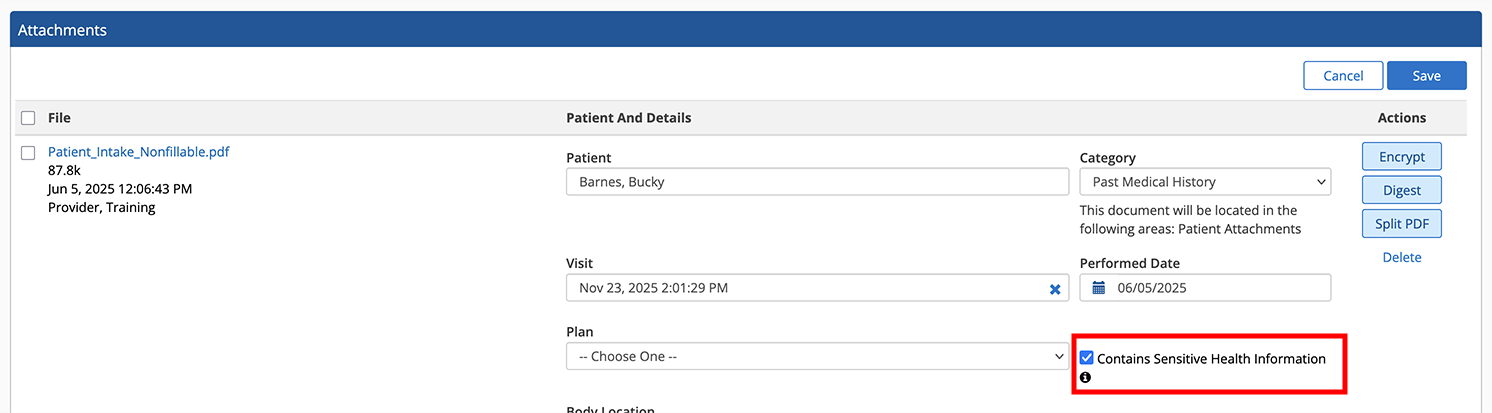Image resolution: width=1492 pixels, height=413 pixels.
Task: Uncheck Contains Sensitive Health Information
Action: coord(1087,358)
